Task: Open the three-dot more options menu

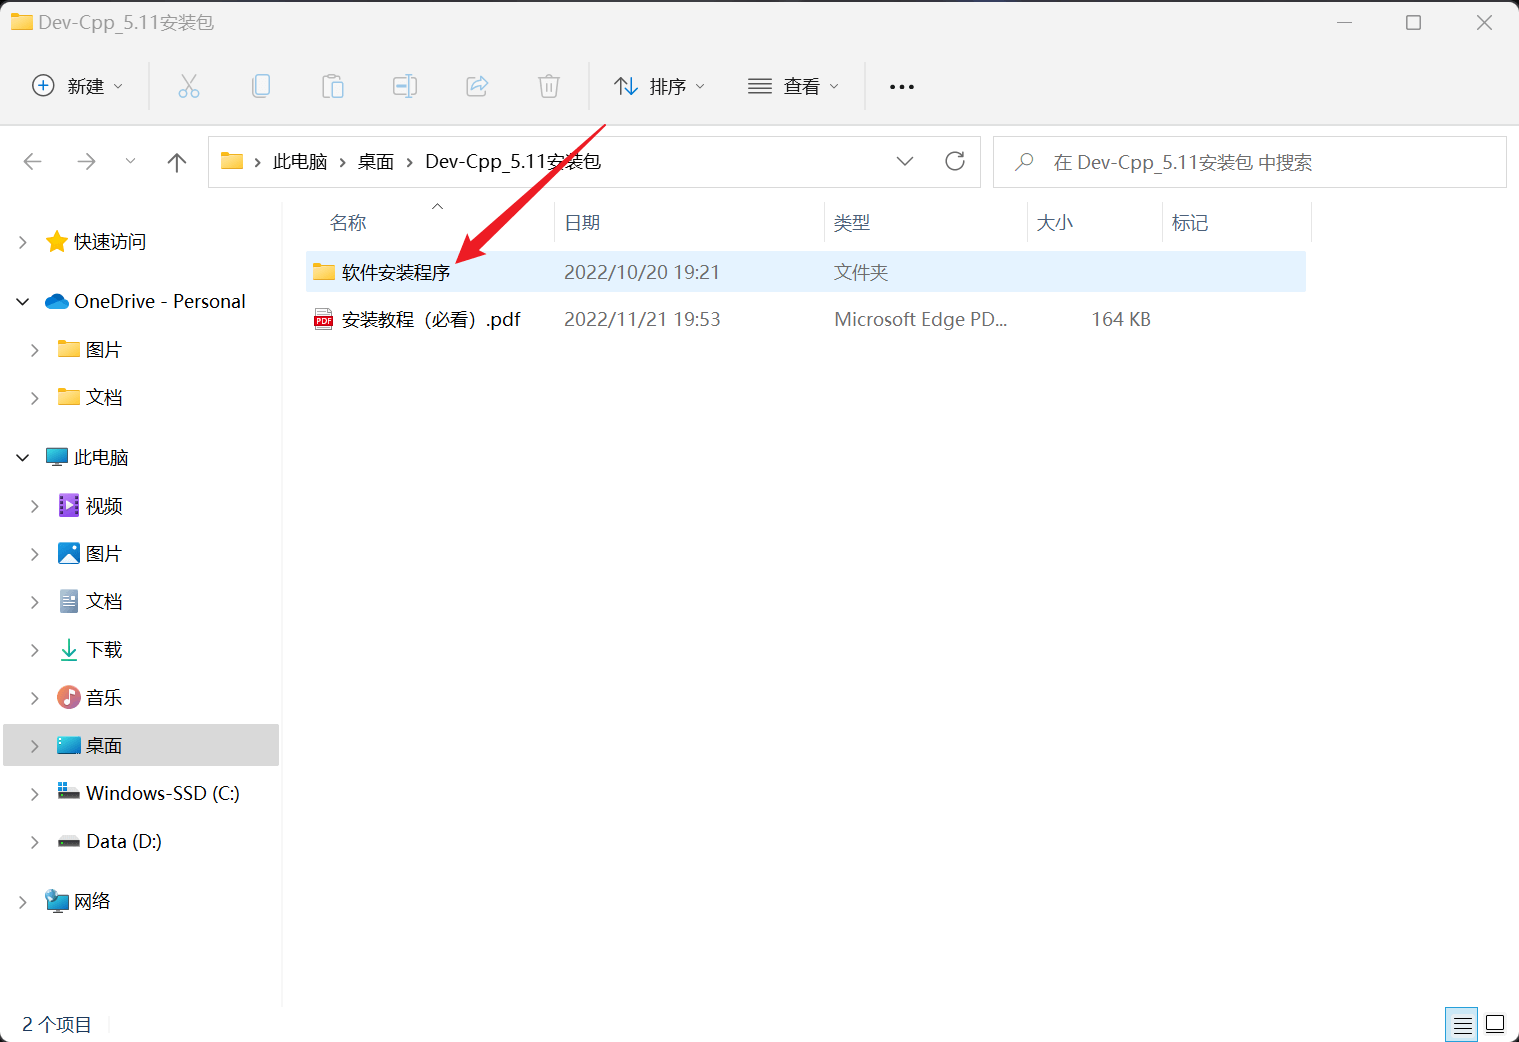Action: click(902, 87)
